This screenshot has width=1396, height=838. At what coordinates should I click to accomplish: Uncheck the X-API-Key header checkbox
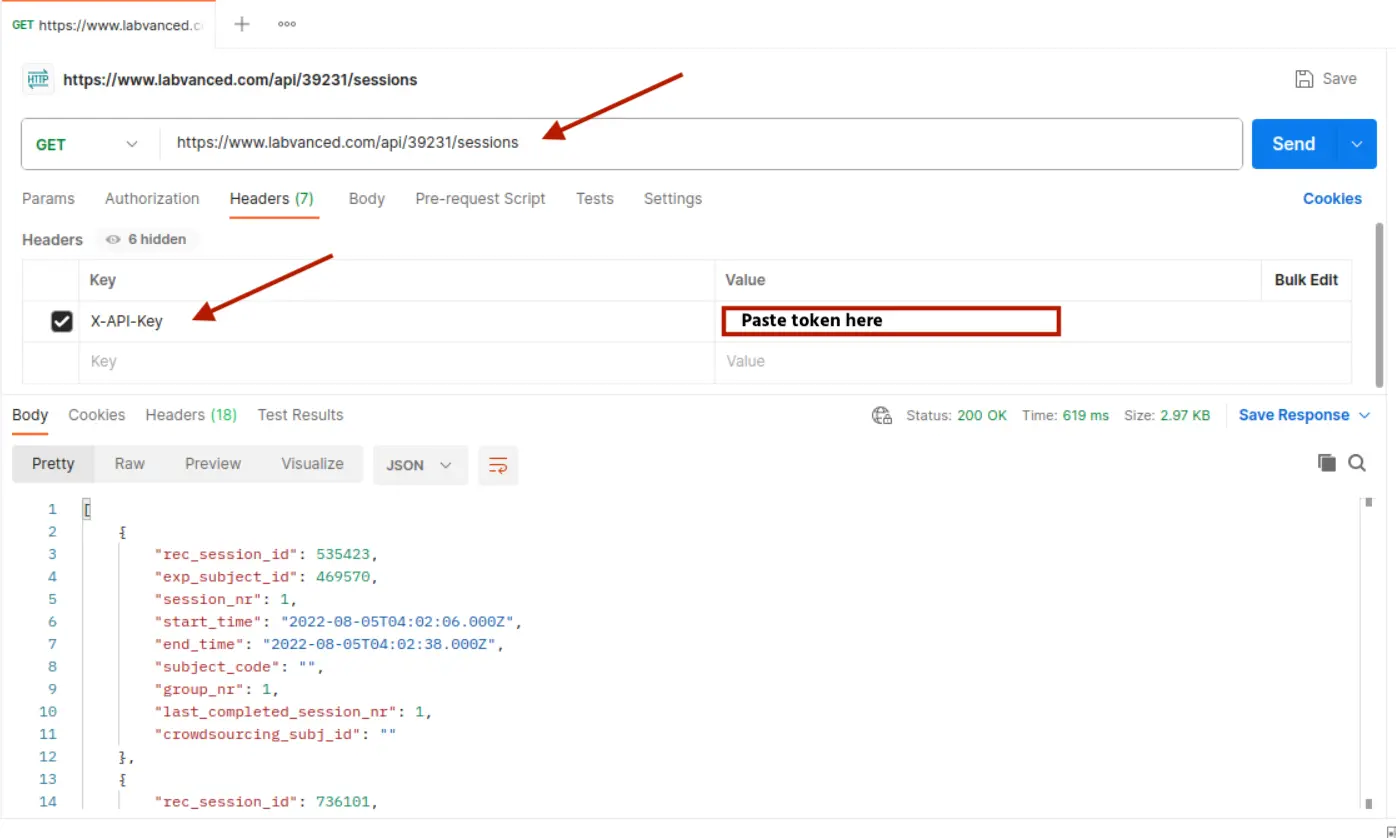(62, 320)
